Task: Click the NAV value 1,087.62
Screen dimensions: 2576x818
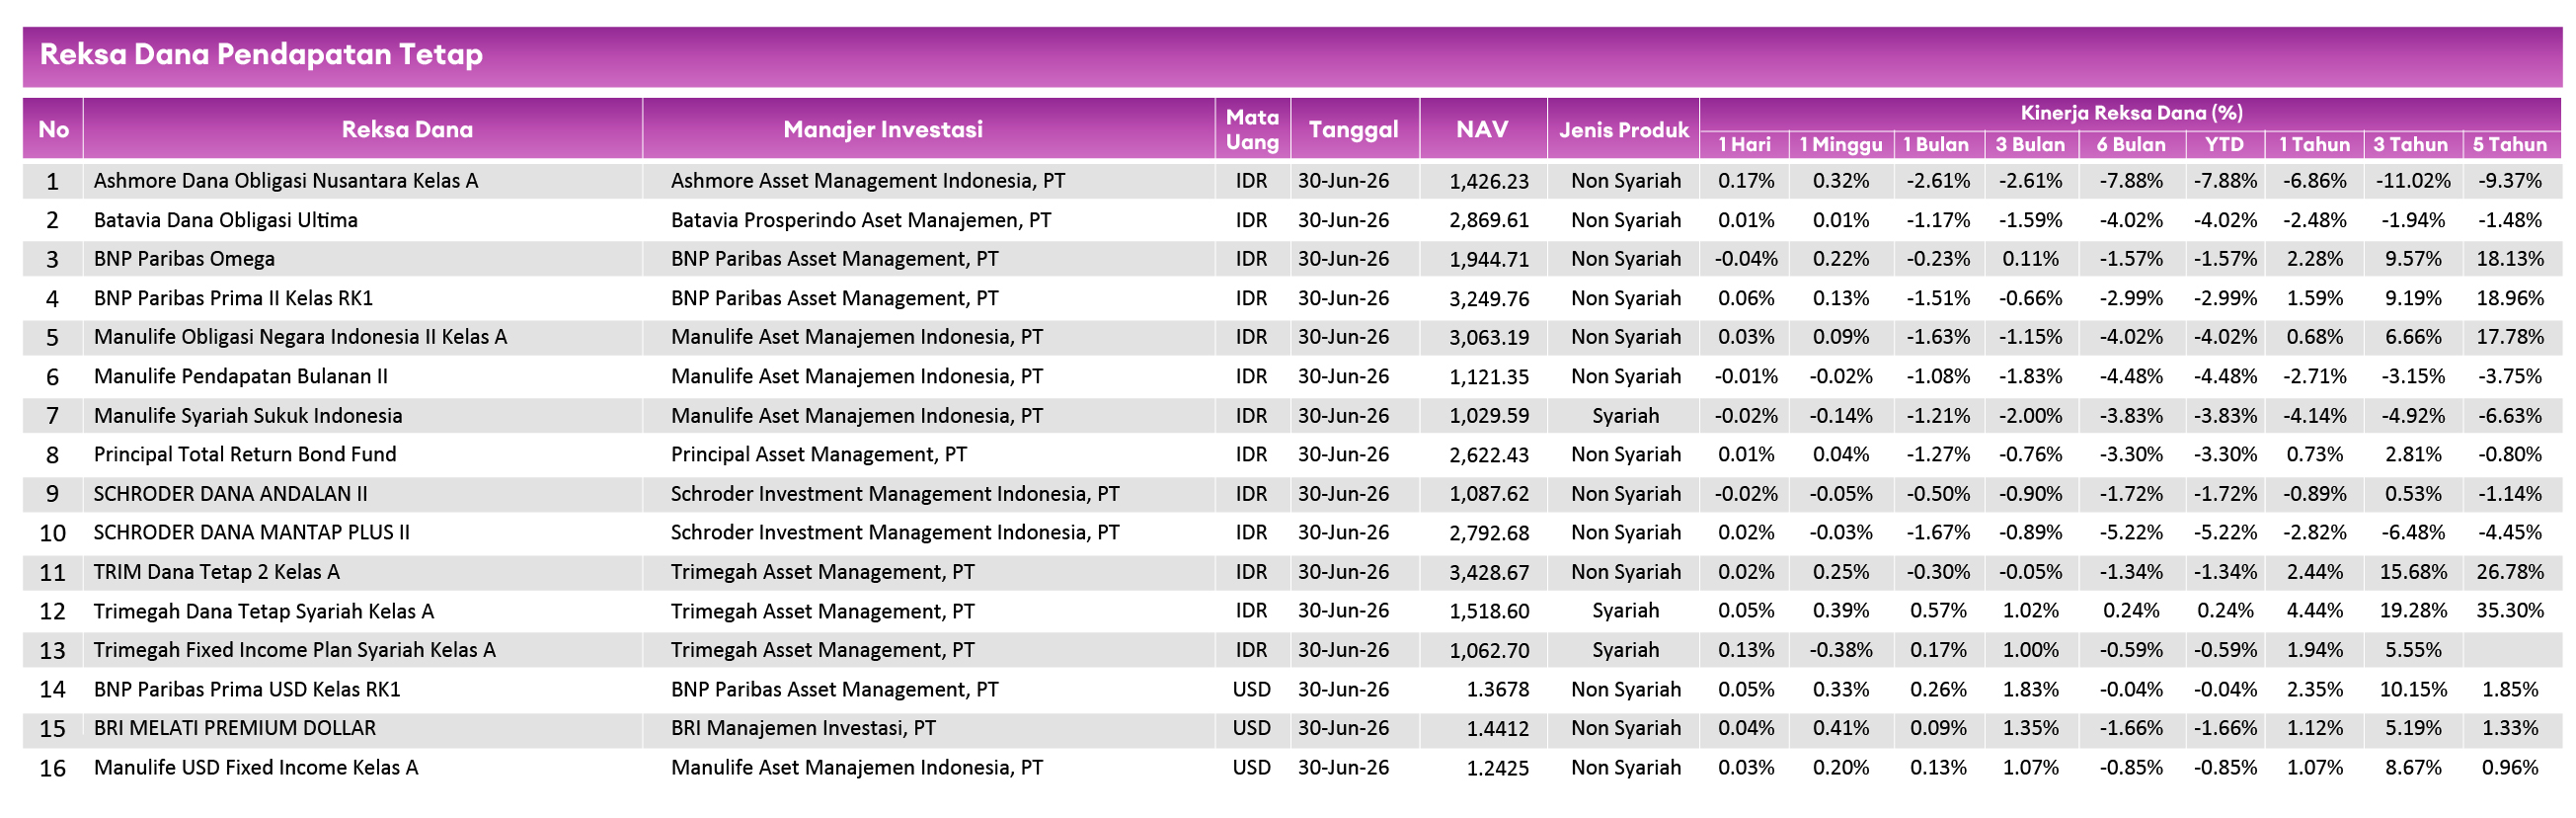Action: 1489,494
